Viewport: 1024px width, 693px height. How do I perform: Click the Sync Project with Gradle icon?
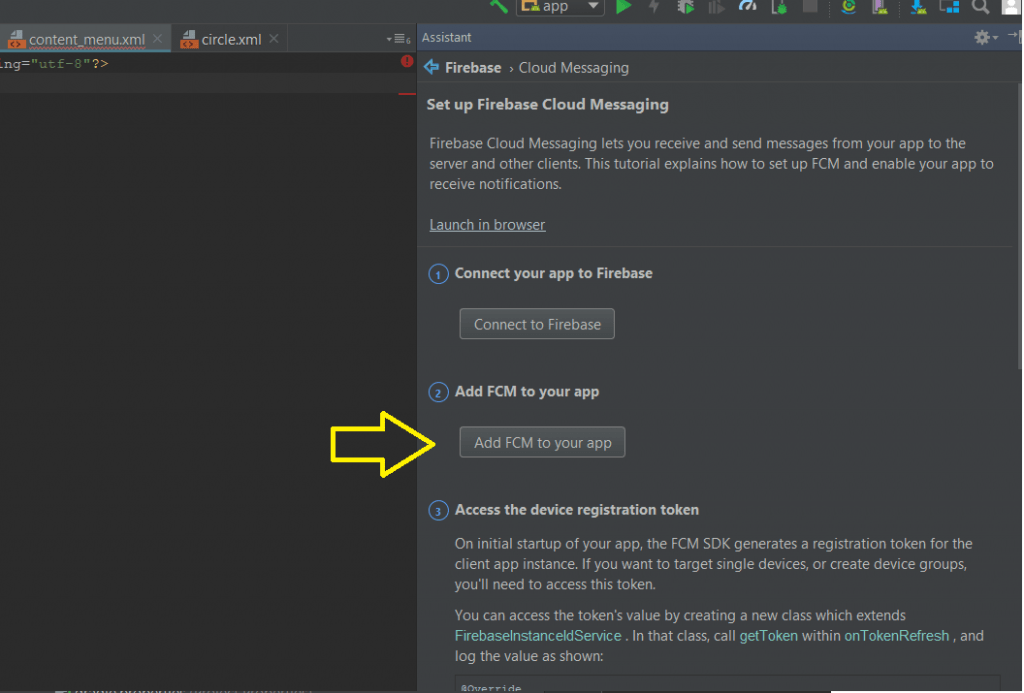(848, 7)
